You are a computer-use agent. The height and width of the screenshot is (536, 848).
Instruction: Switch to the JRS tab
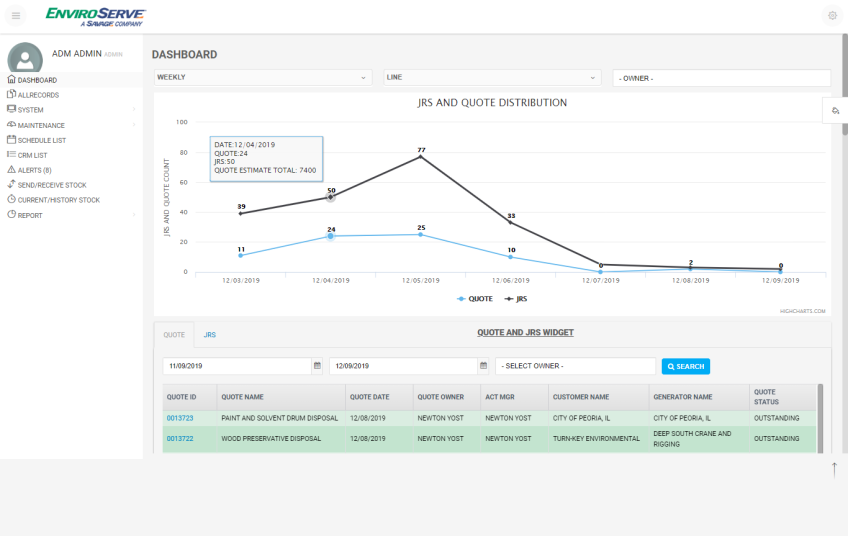(209, 335)
